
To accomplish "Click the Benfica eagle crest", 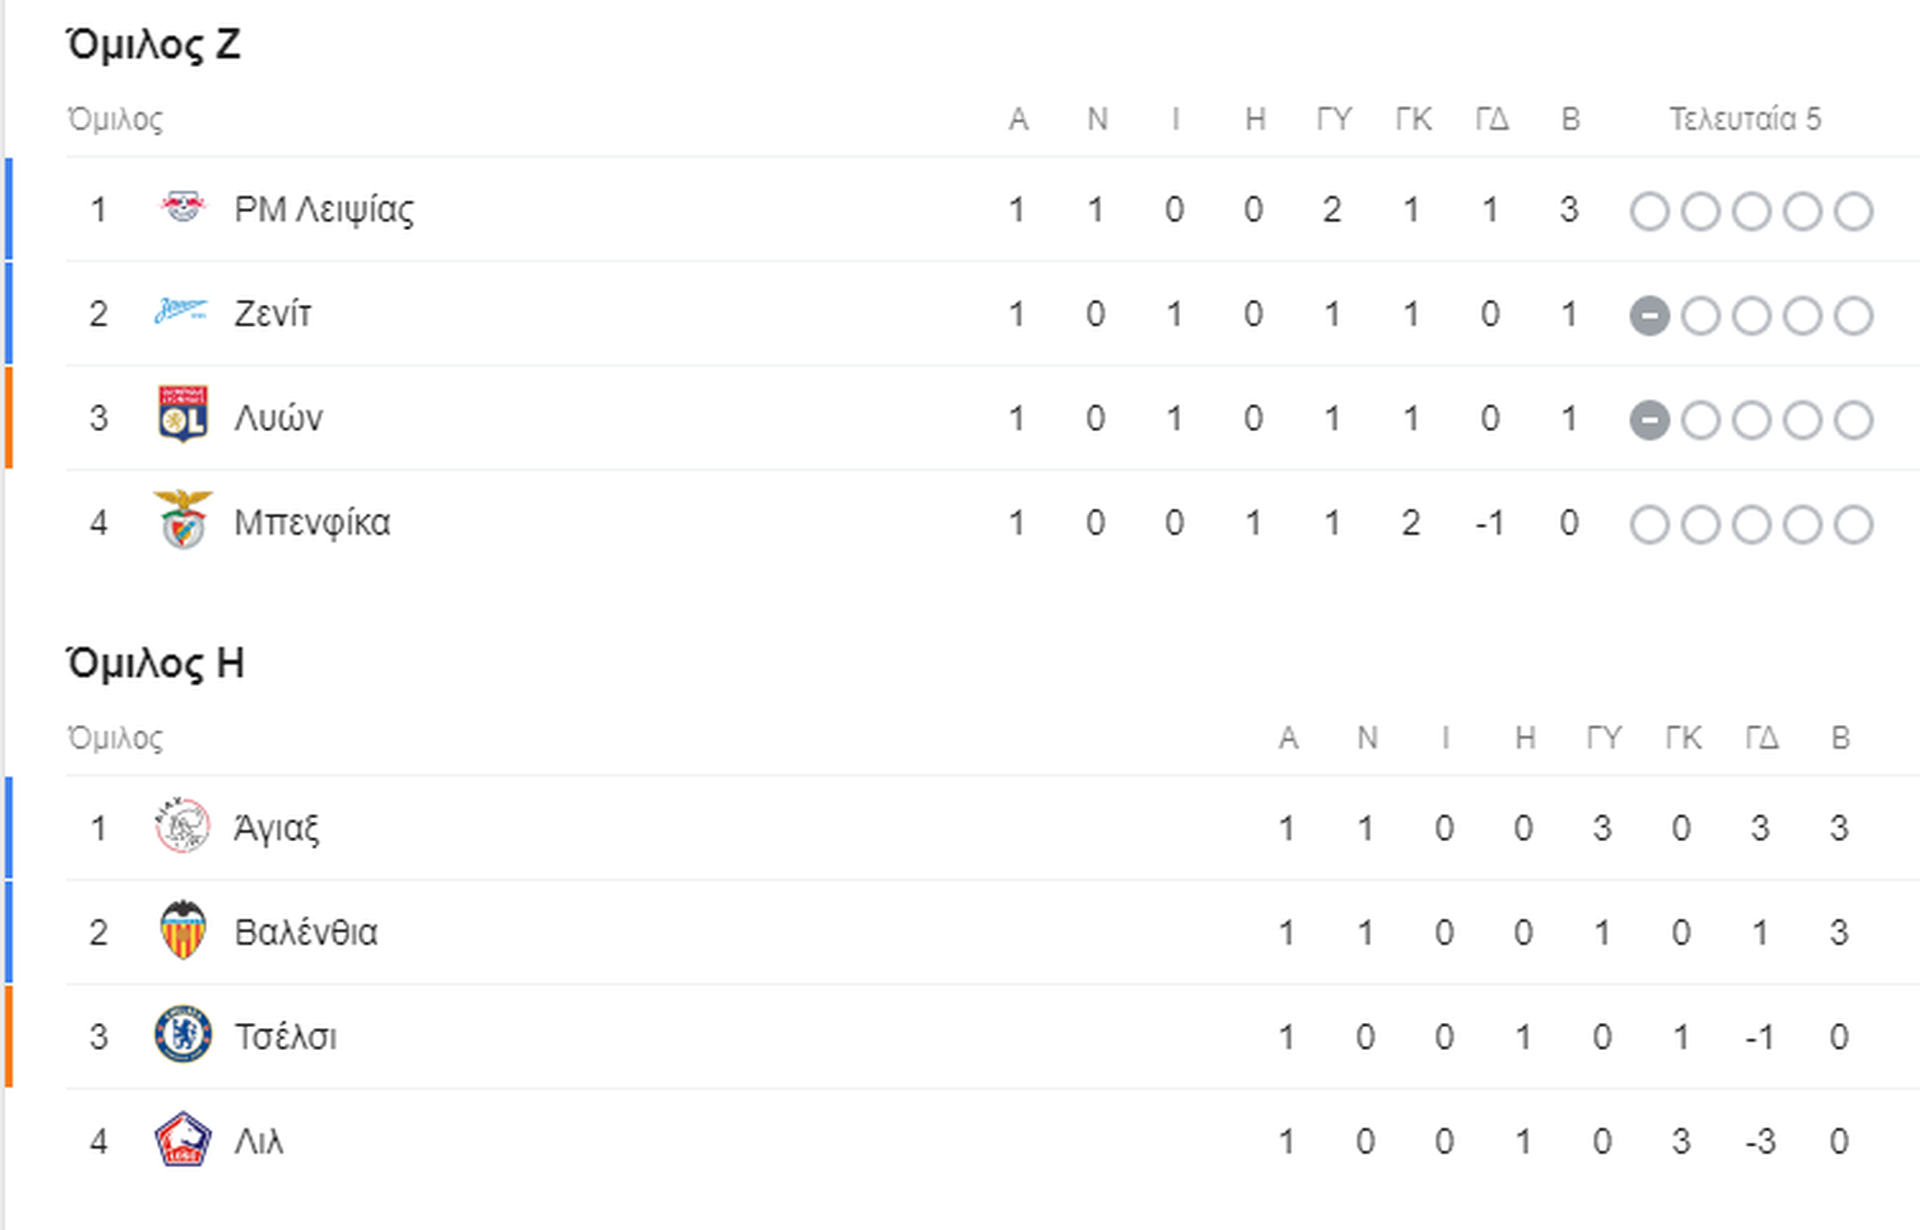I will [183, 520].
